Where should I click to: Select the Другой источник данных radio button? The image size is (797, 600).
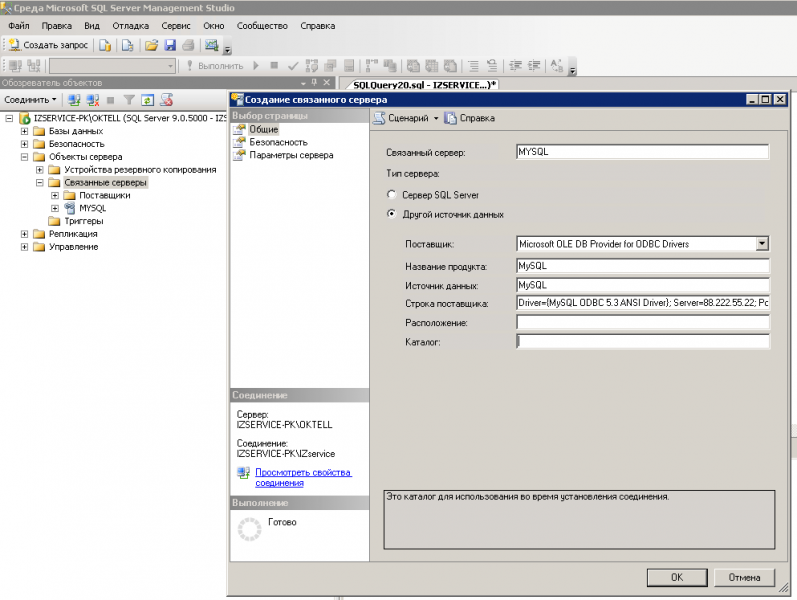391,214
